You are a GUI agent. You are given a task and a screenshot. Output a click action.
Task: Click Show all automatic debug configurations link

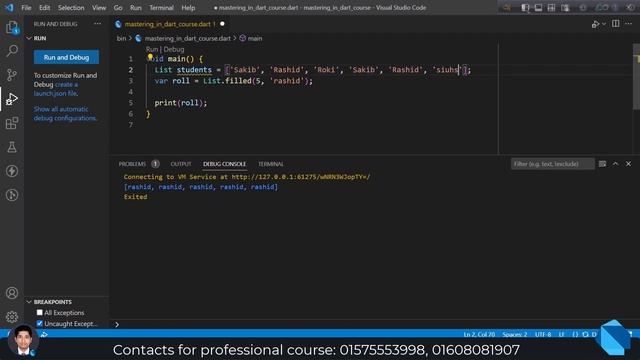pos(65,113)
